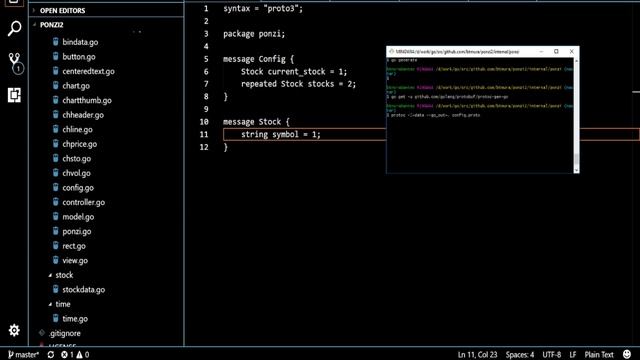Click Ln 11, Col 23 cursor position
This screenshot has height=360, width=640.
pyautogui.click(x=477, y=355)
